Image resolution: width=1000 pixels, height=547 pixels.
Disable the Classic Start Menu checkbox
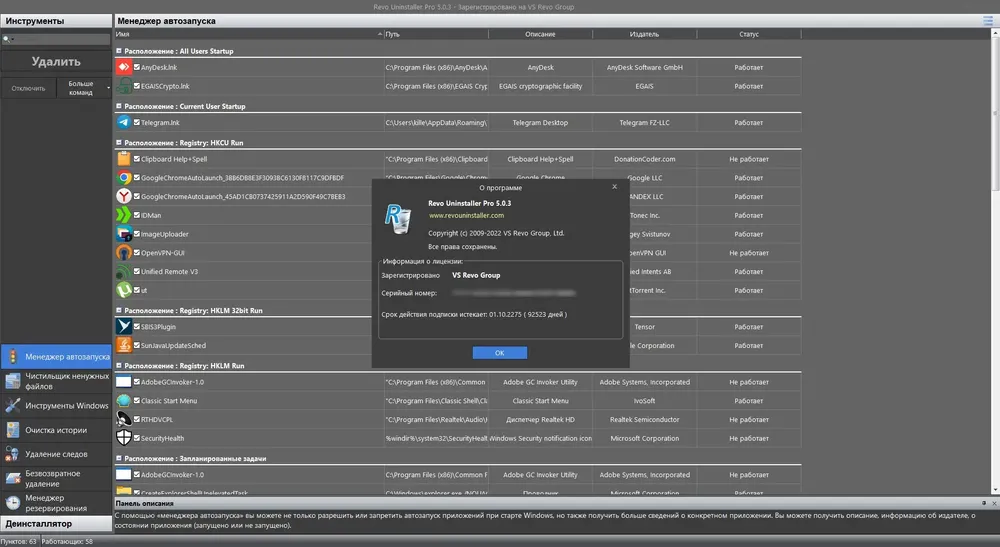tap(136, 400)
